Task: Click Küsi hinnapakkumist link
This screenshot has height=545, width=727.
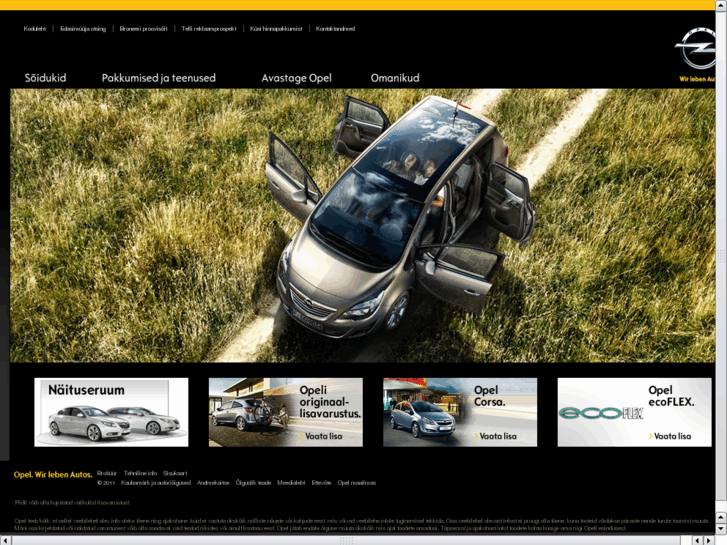Action: click(x=276, y=29)
